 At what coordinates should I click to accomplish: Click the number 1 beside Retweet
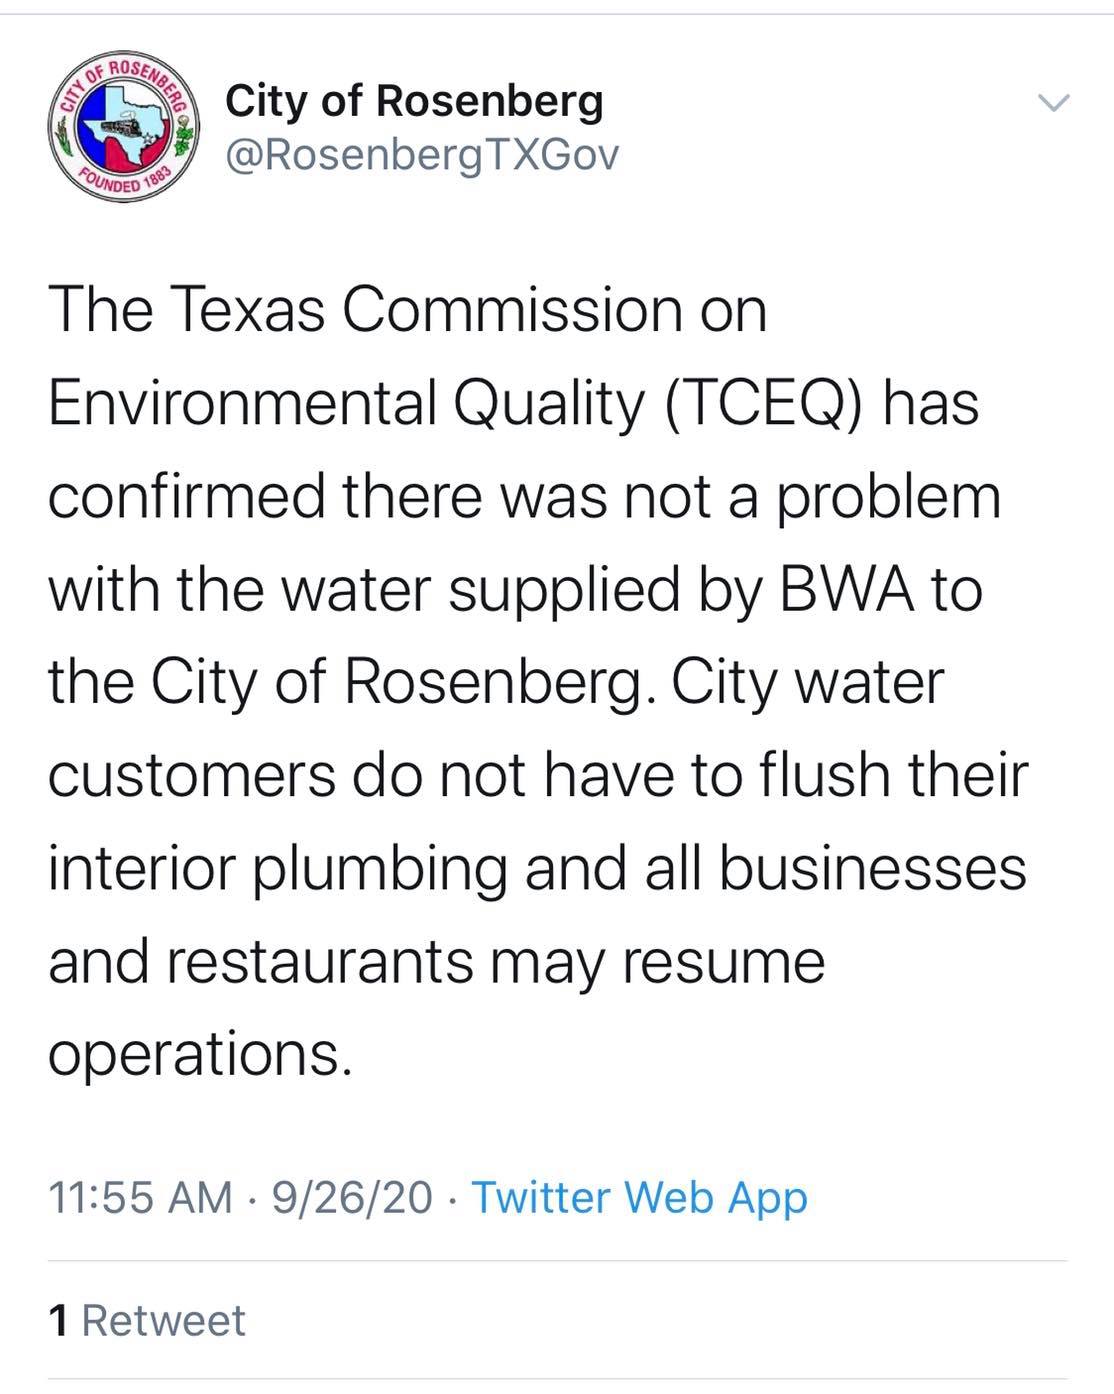(x=59, y=1320)
